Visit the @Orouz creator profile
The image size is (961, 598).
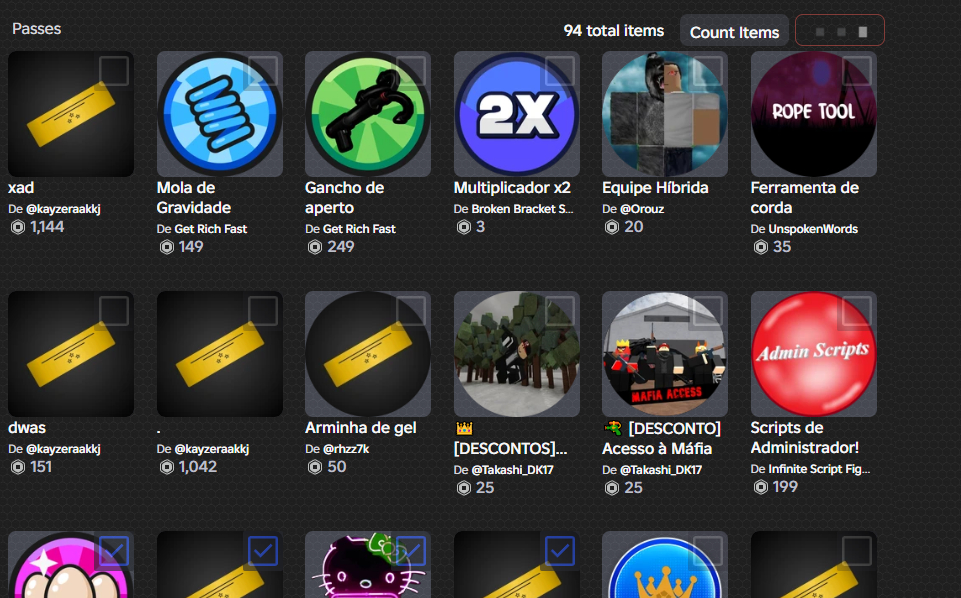[642, 209]
